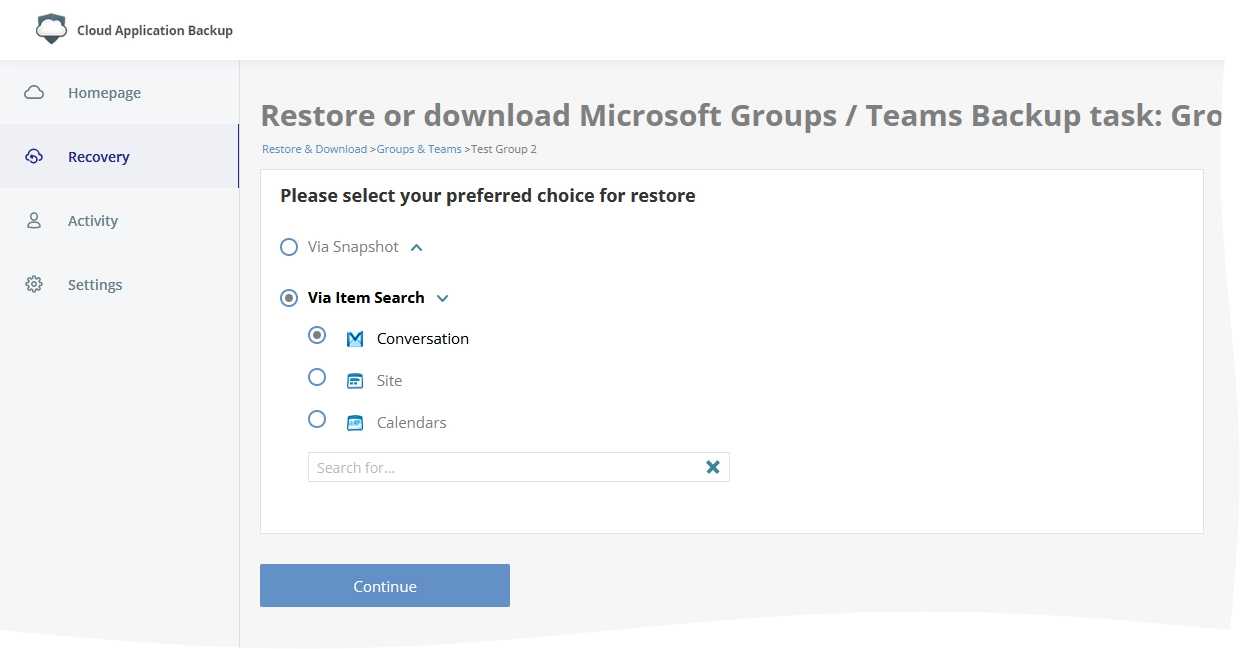Click the Continue button

385,586
